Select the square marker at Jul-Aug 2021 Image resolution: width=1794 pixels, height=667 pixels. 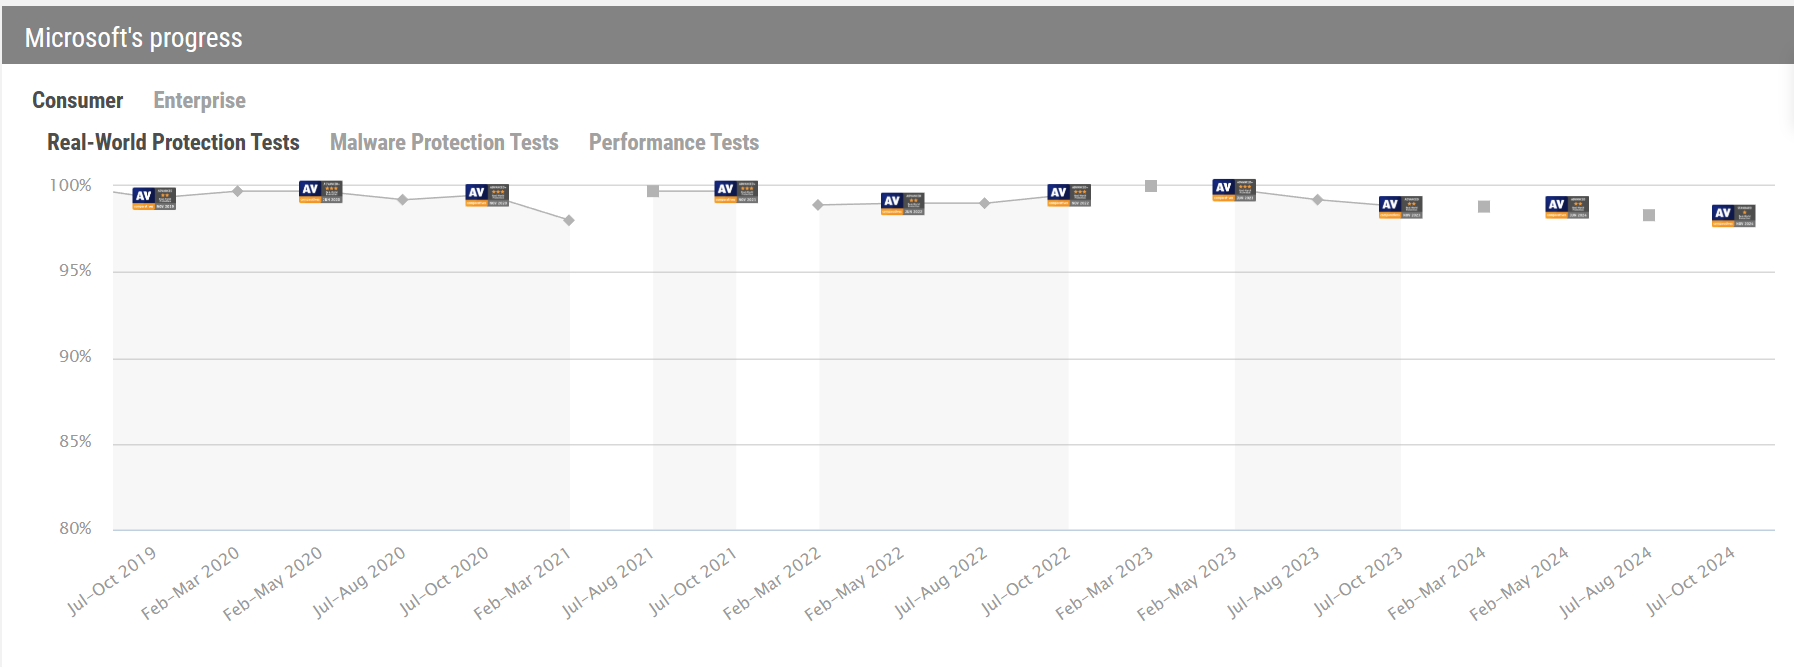653,191
